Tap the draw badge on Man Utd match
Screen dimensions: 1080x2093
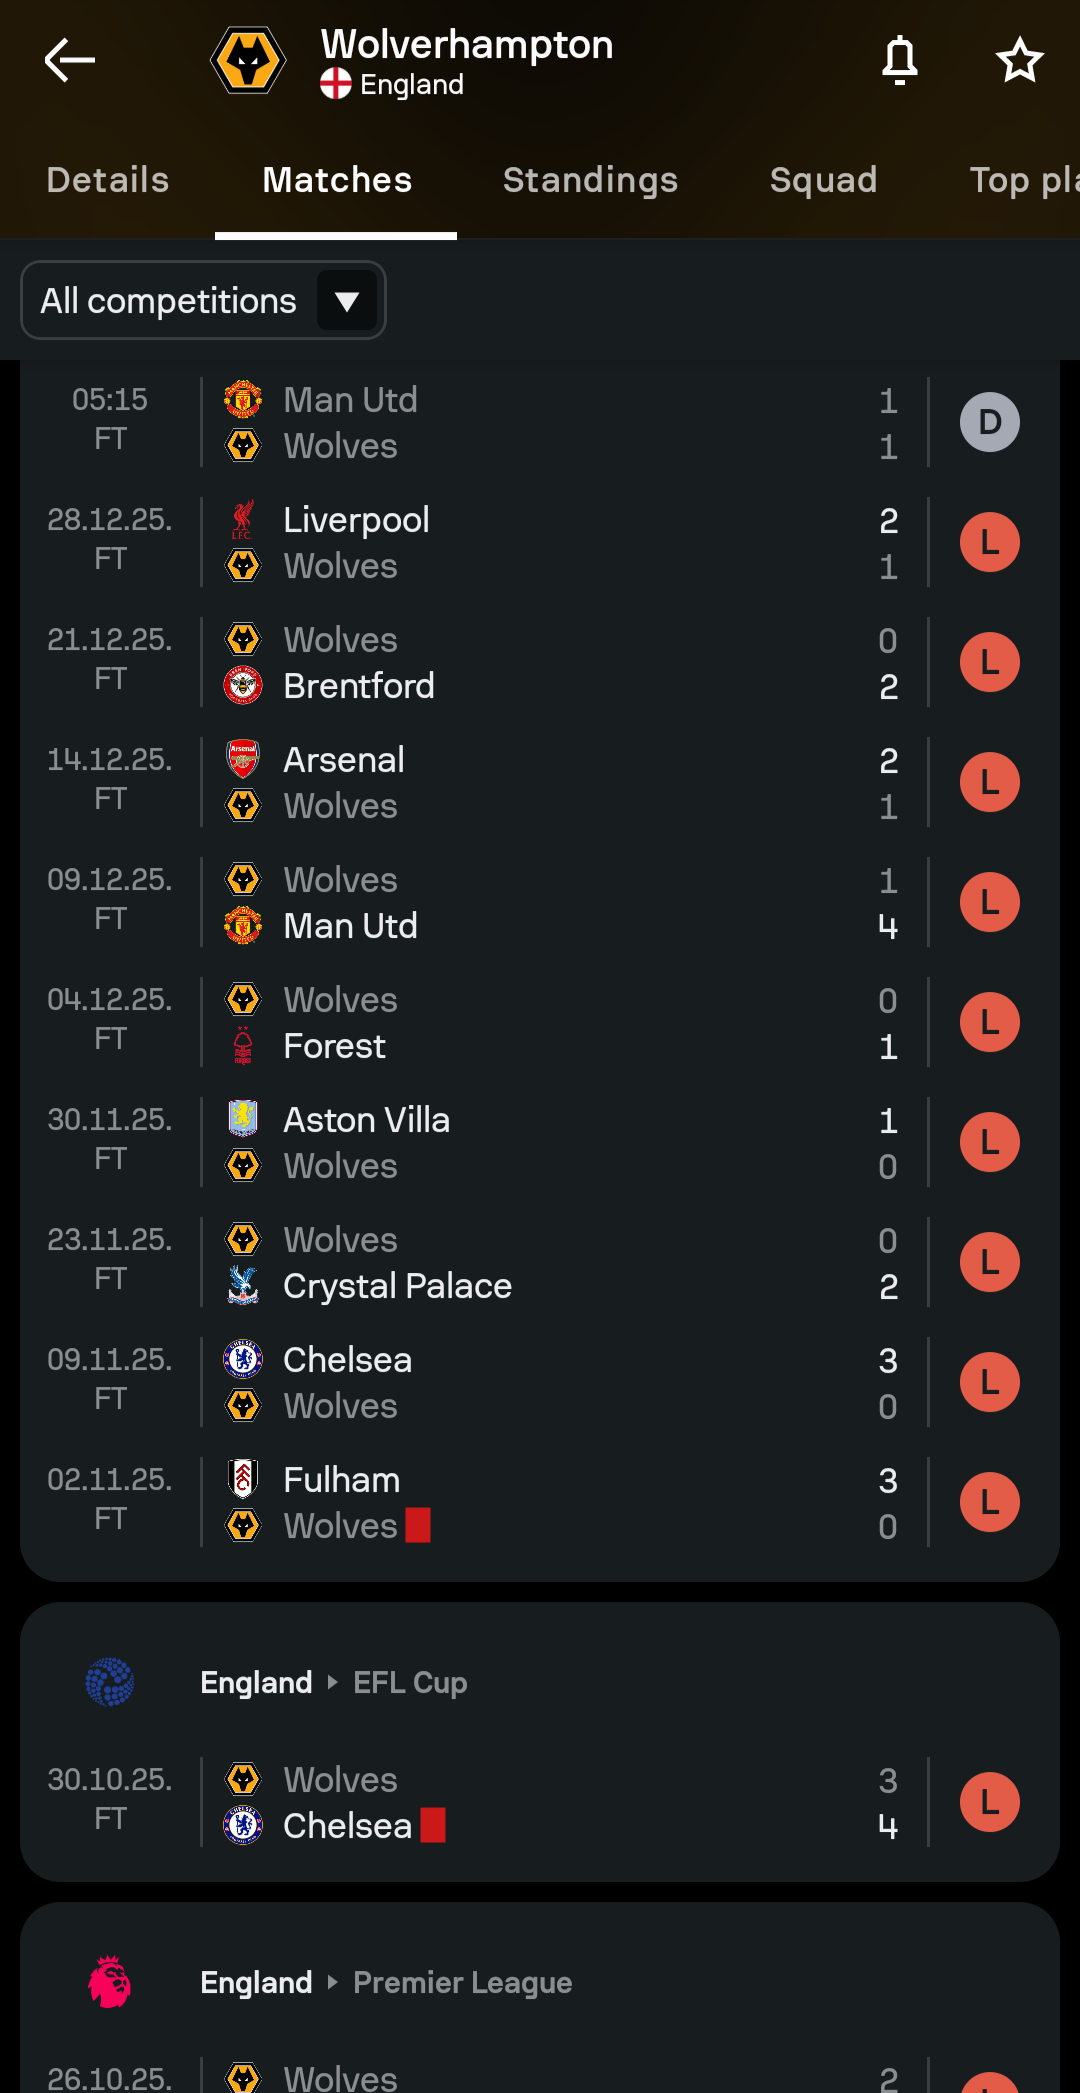(989, 422)
